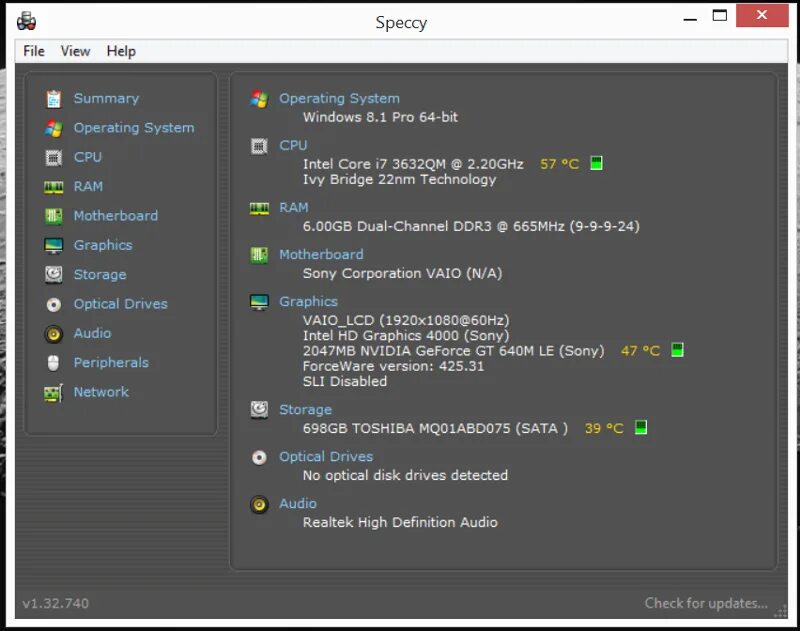Select Audio in the sidebar
Image resolution: width=800 pixels, height=631 pixels.
click(92, 333)
